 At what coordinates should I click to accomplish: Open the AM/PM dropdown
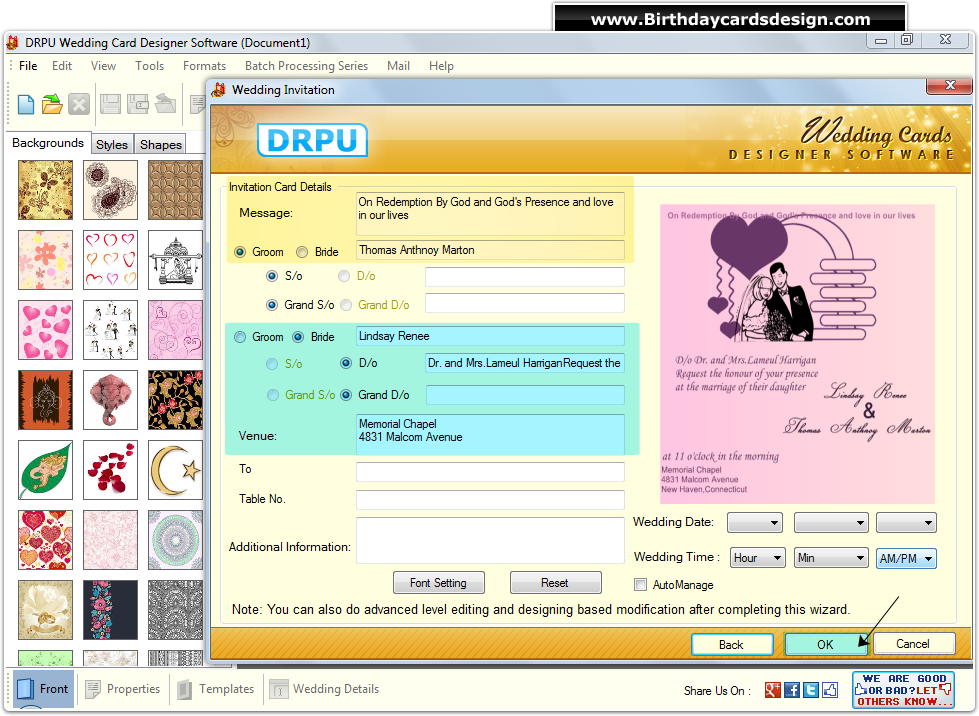tap(907, 558)
